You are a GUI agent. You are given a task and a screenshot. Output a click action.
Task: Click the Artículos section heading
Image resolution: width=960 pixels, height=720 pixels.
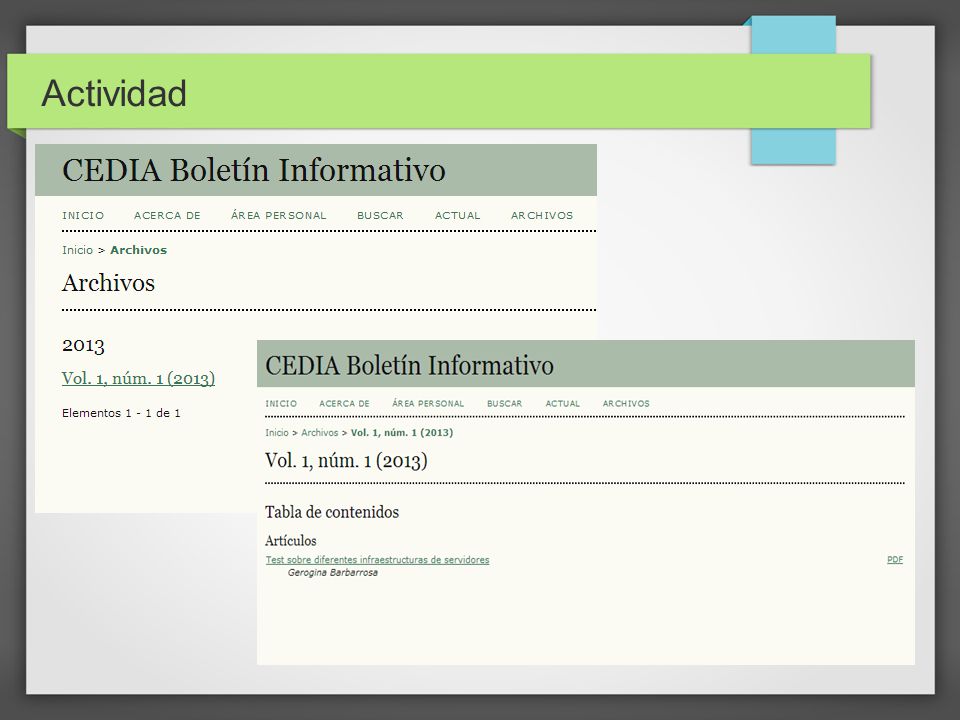(291, 541)
